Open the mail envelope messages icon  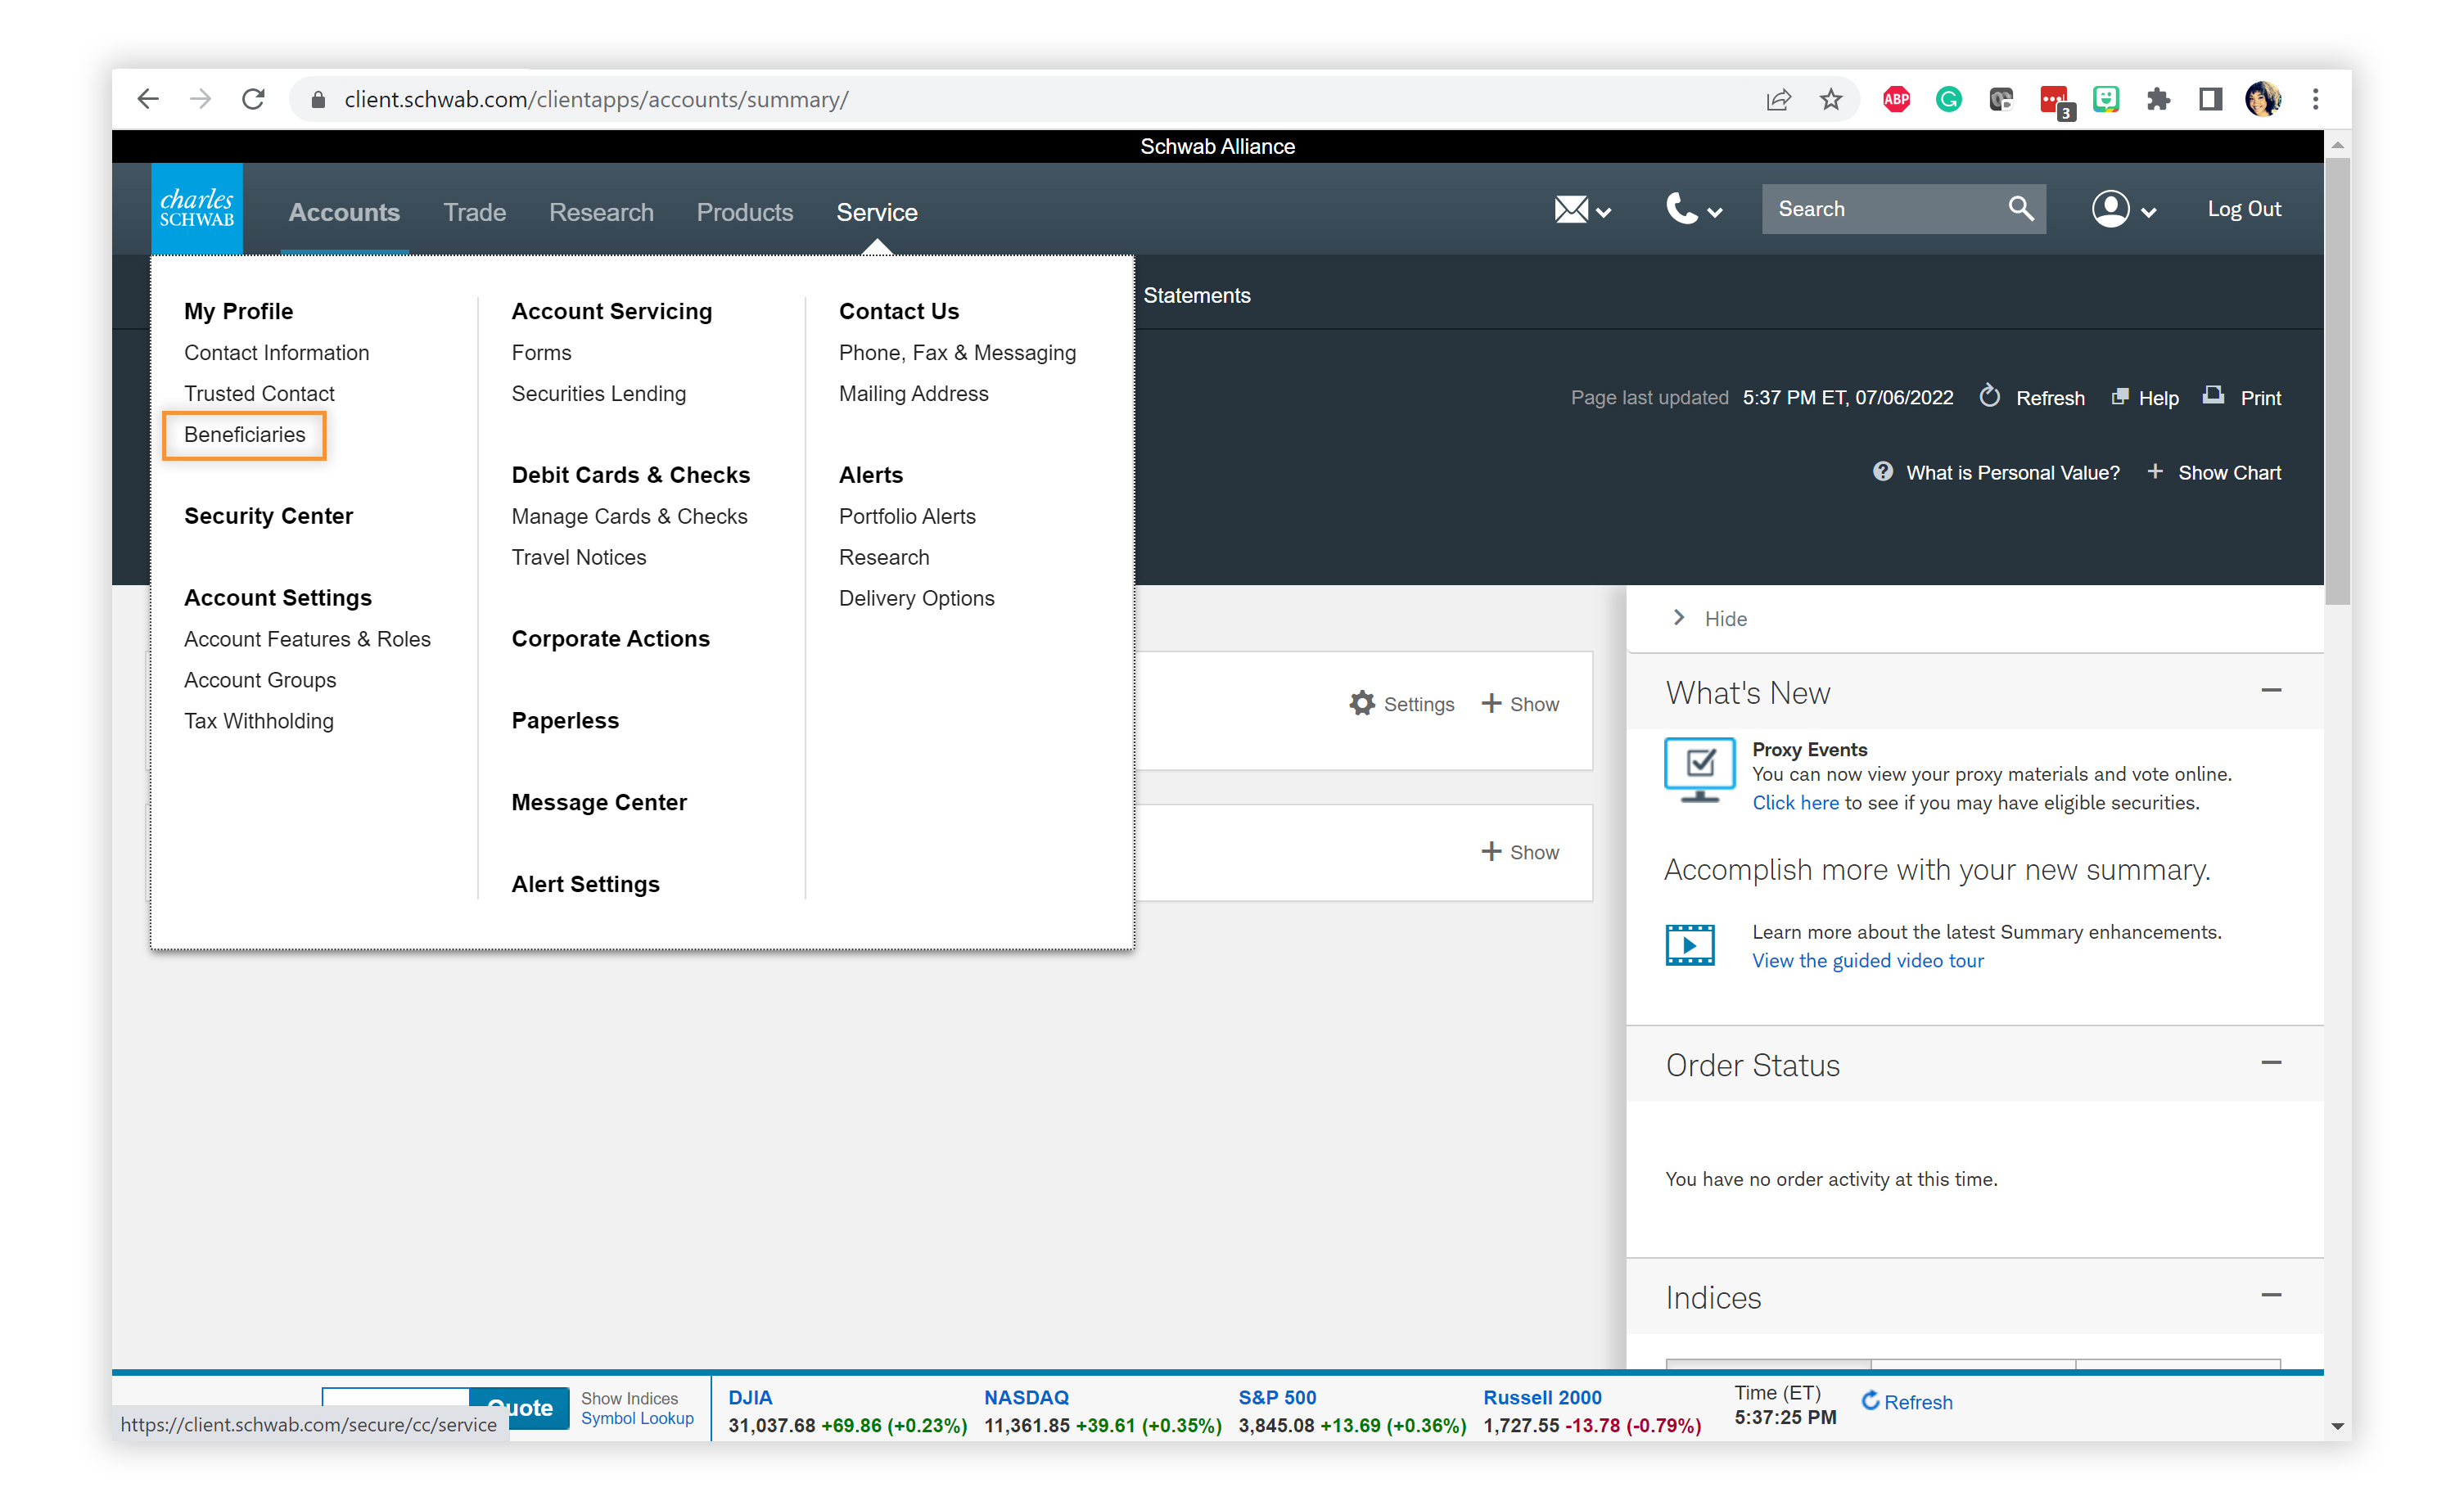pos(1571,209)
